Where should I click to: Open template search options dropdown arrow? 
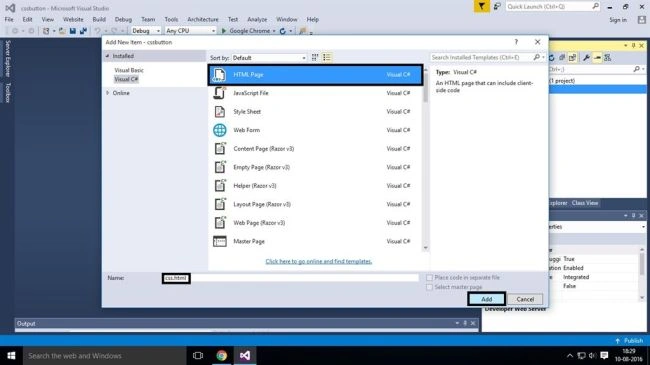[x=543, y=58]
